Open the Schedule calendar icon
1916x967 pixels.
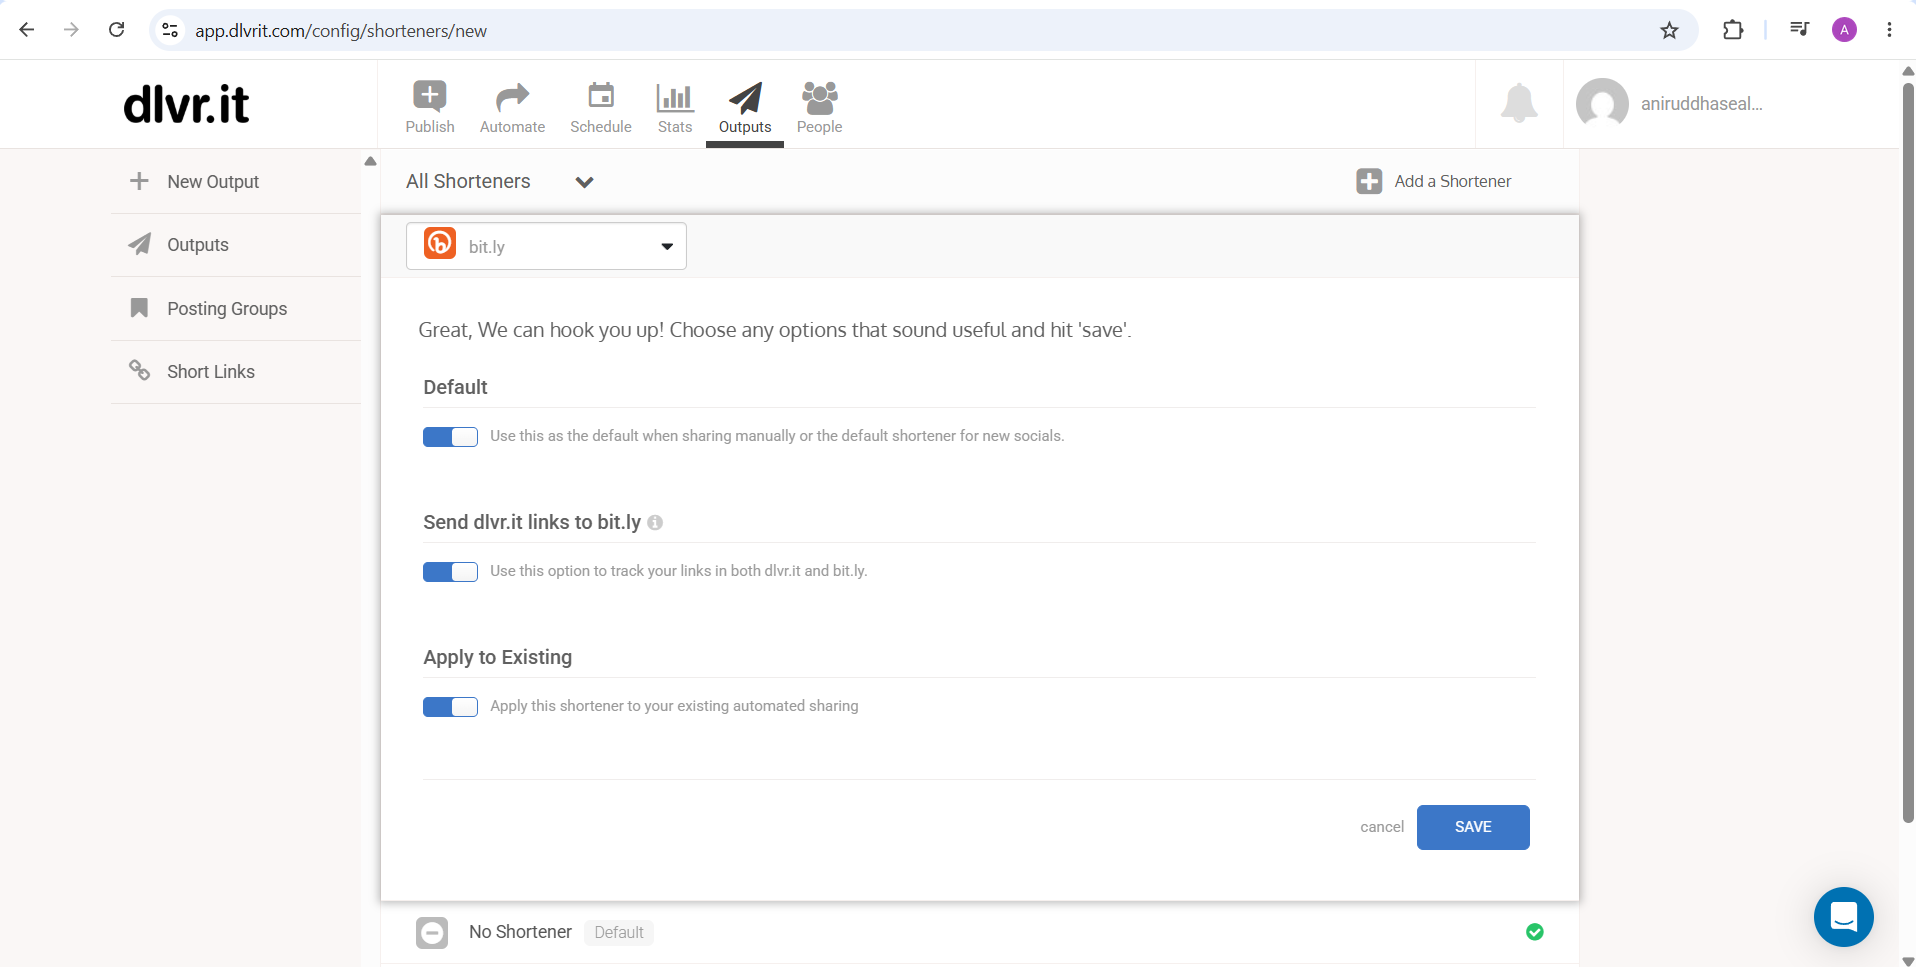601,96
